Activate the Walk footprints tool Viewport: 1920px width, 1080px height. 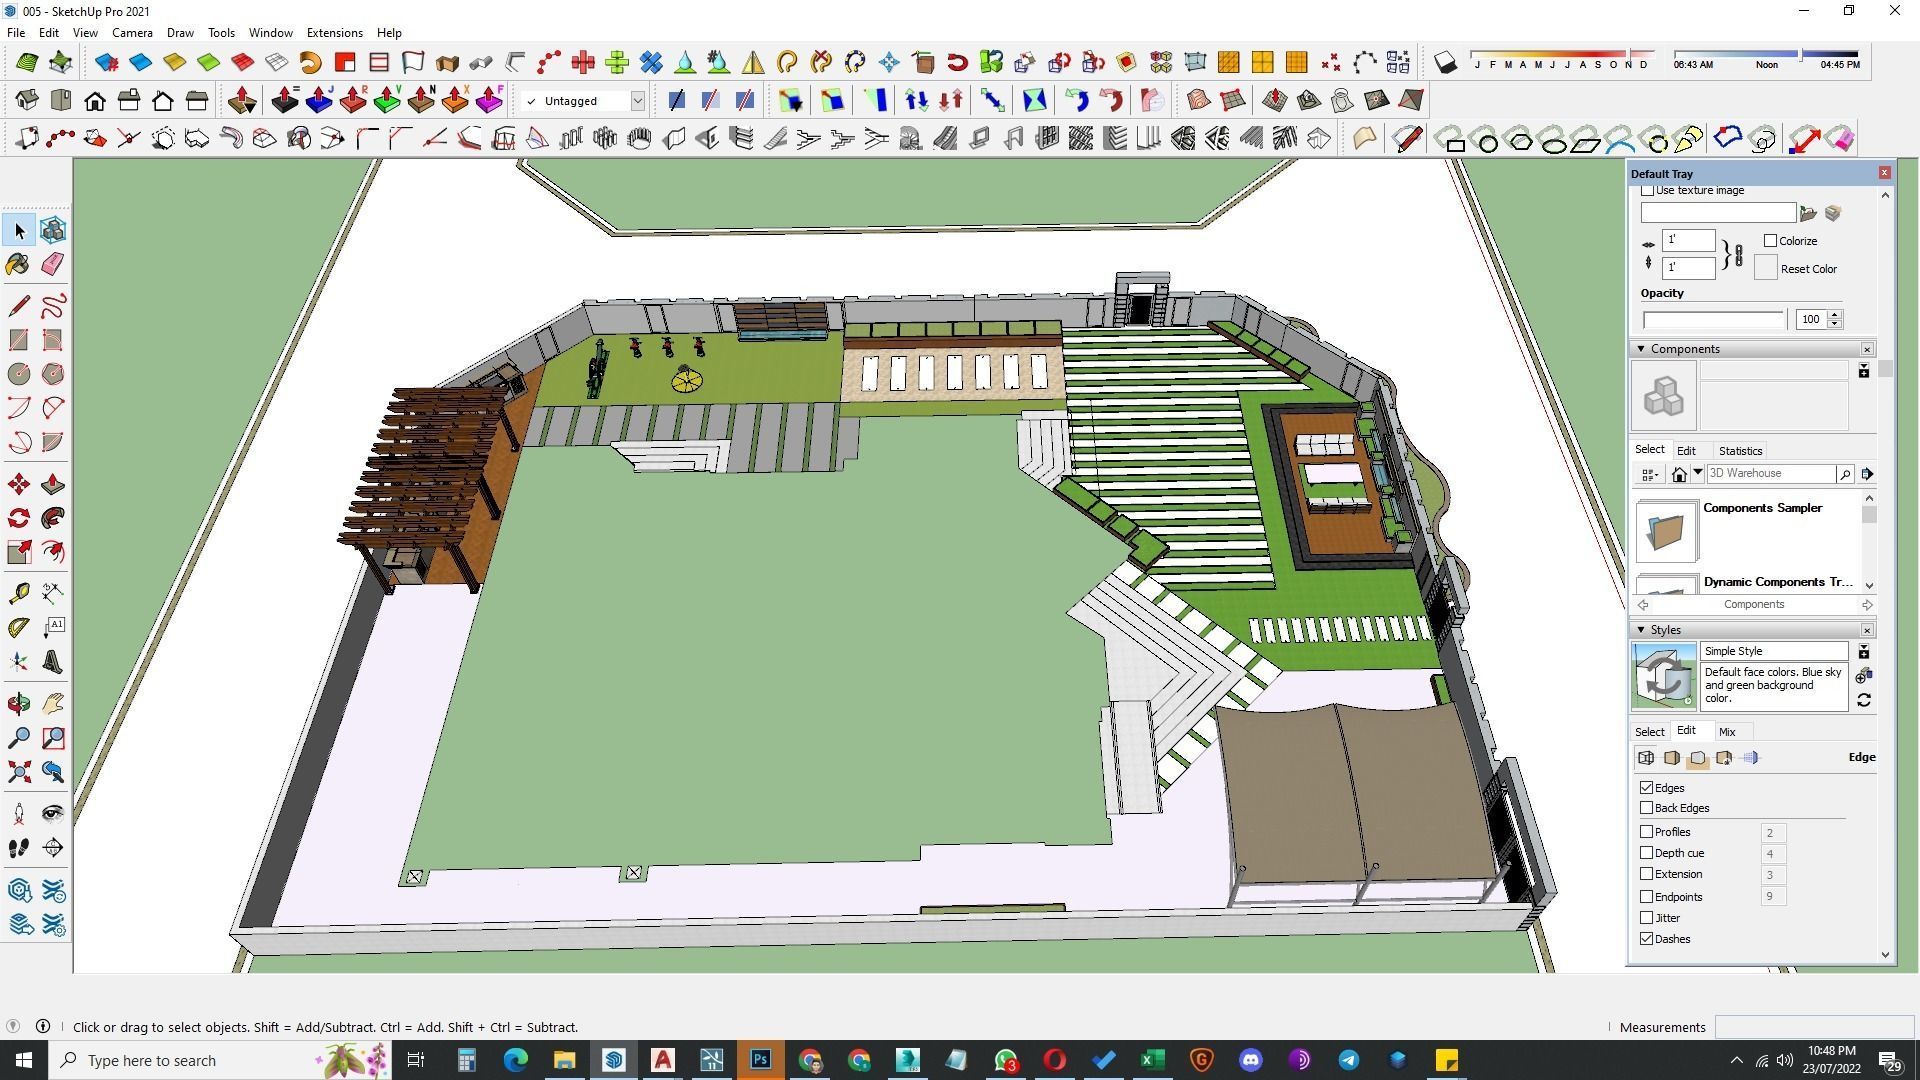coord(19,848)
